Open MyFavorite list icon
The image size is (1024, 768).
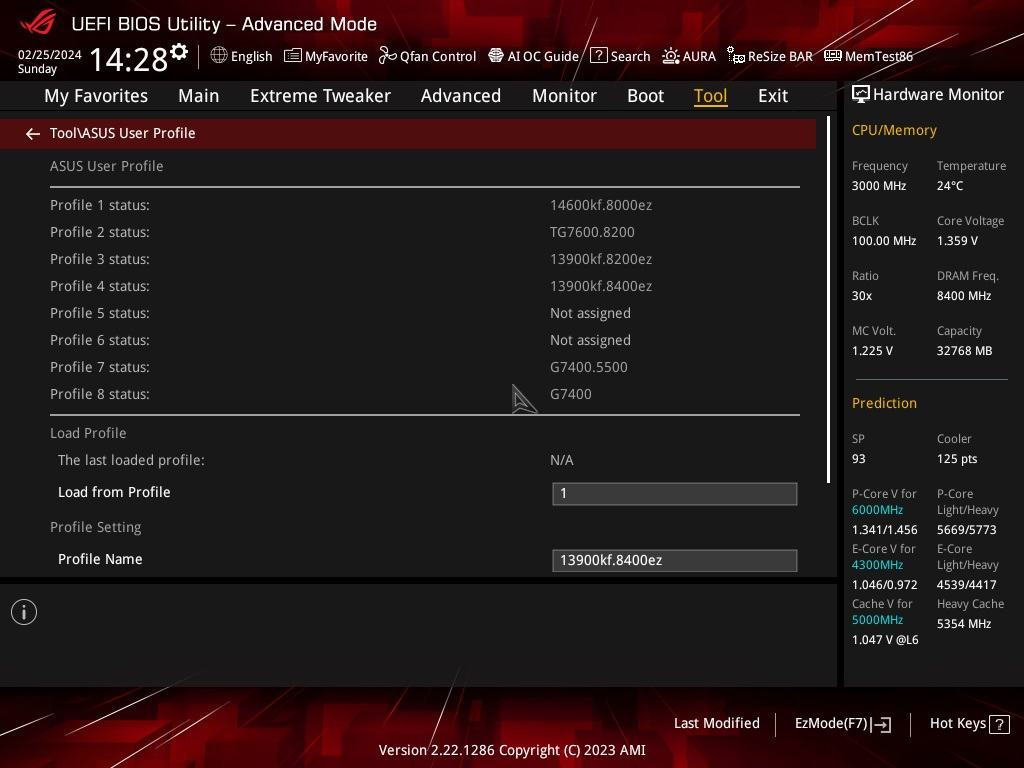tap(293, 56)
